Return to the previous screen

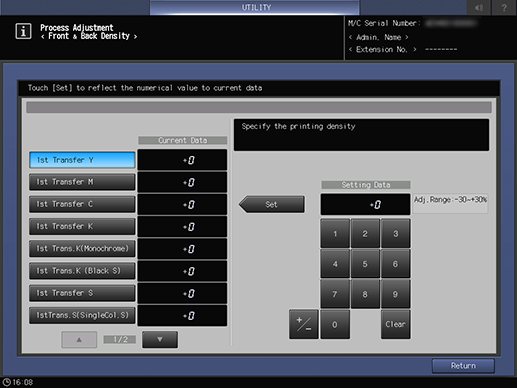click(x=463, y=366)
